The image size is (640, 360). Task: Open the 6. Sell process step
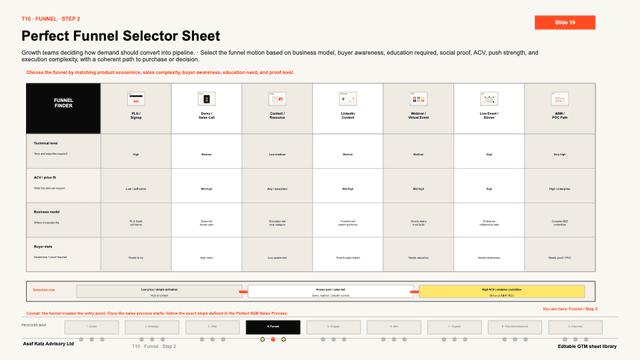coord(394,327)
